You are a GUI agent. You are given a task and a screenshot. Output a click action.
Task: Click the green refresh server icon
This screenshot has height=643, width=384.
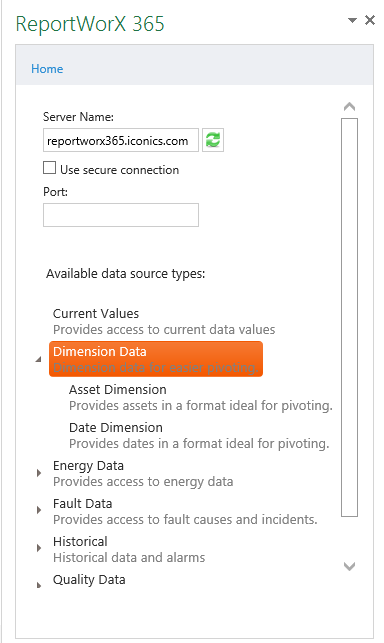click(213, 140)
